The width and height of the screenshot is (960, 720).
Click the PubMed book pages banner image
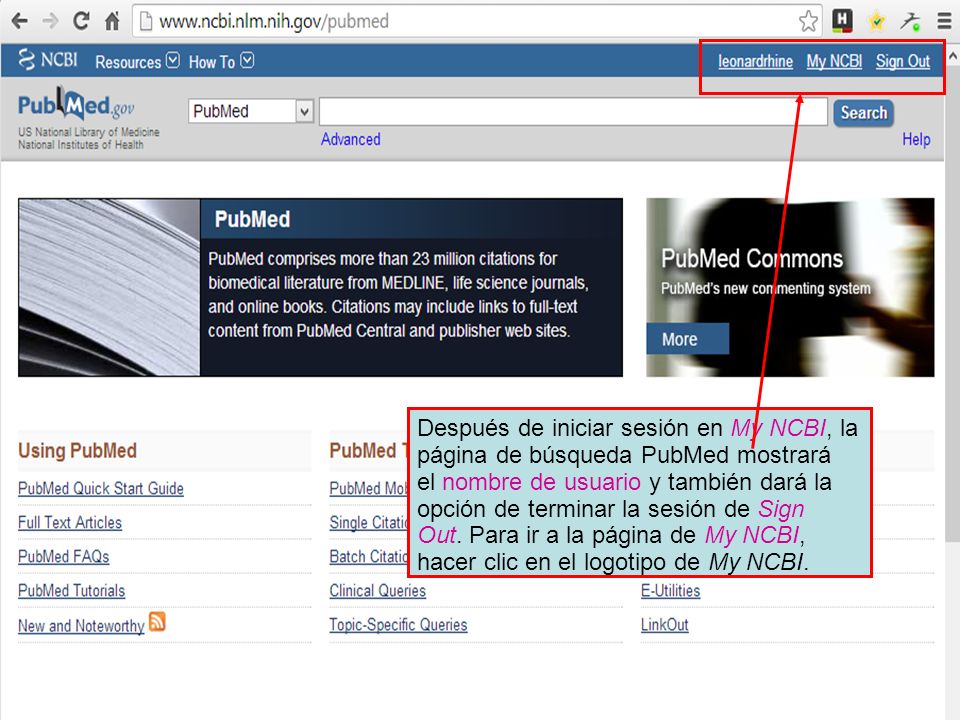110,287
